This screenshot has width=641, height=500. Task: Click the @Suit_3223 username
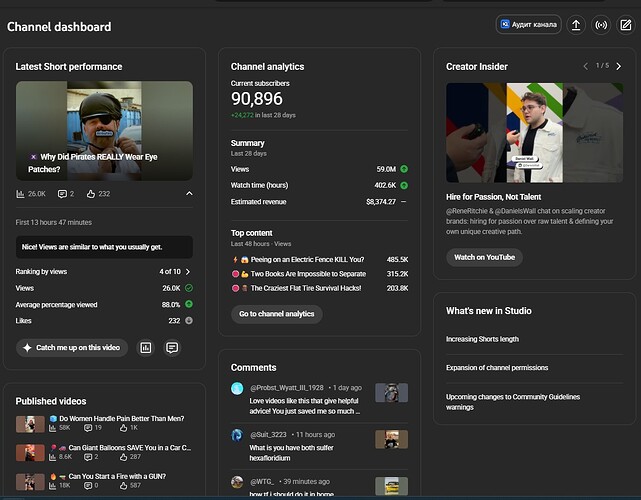click(x=268, y=435)
